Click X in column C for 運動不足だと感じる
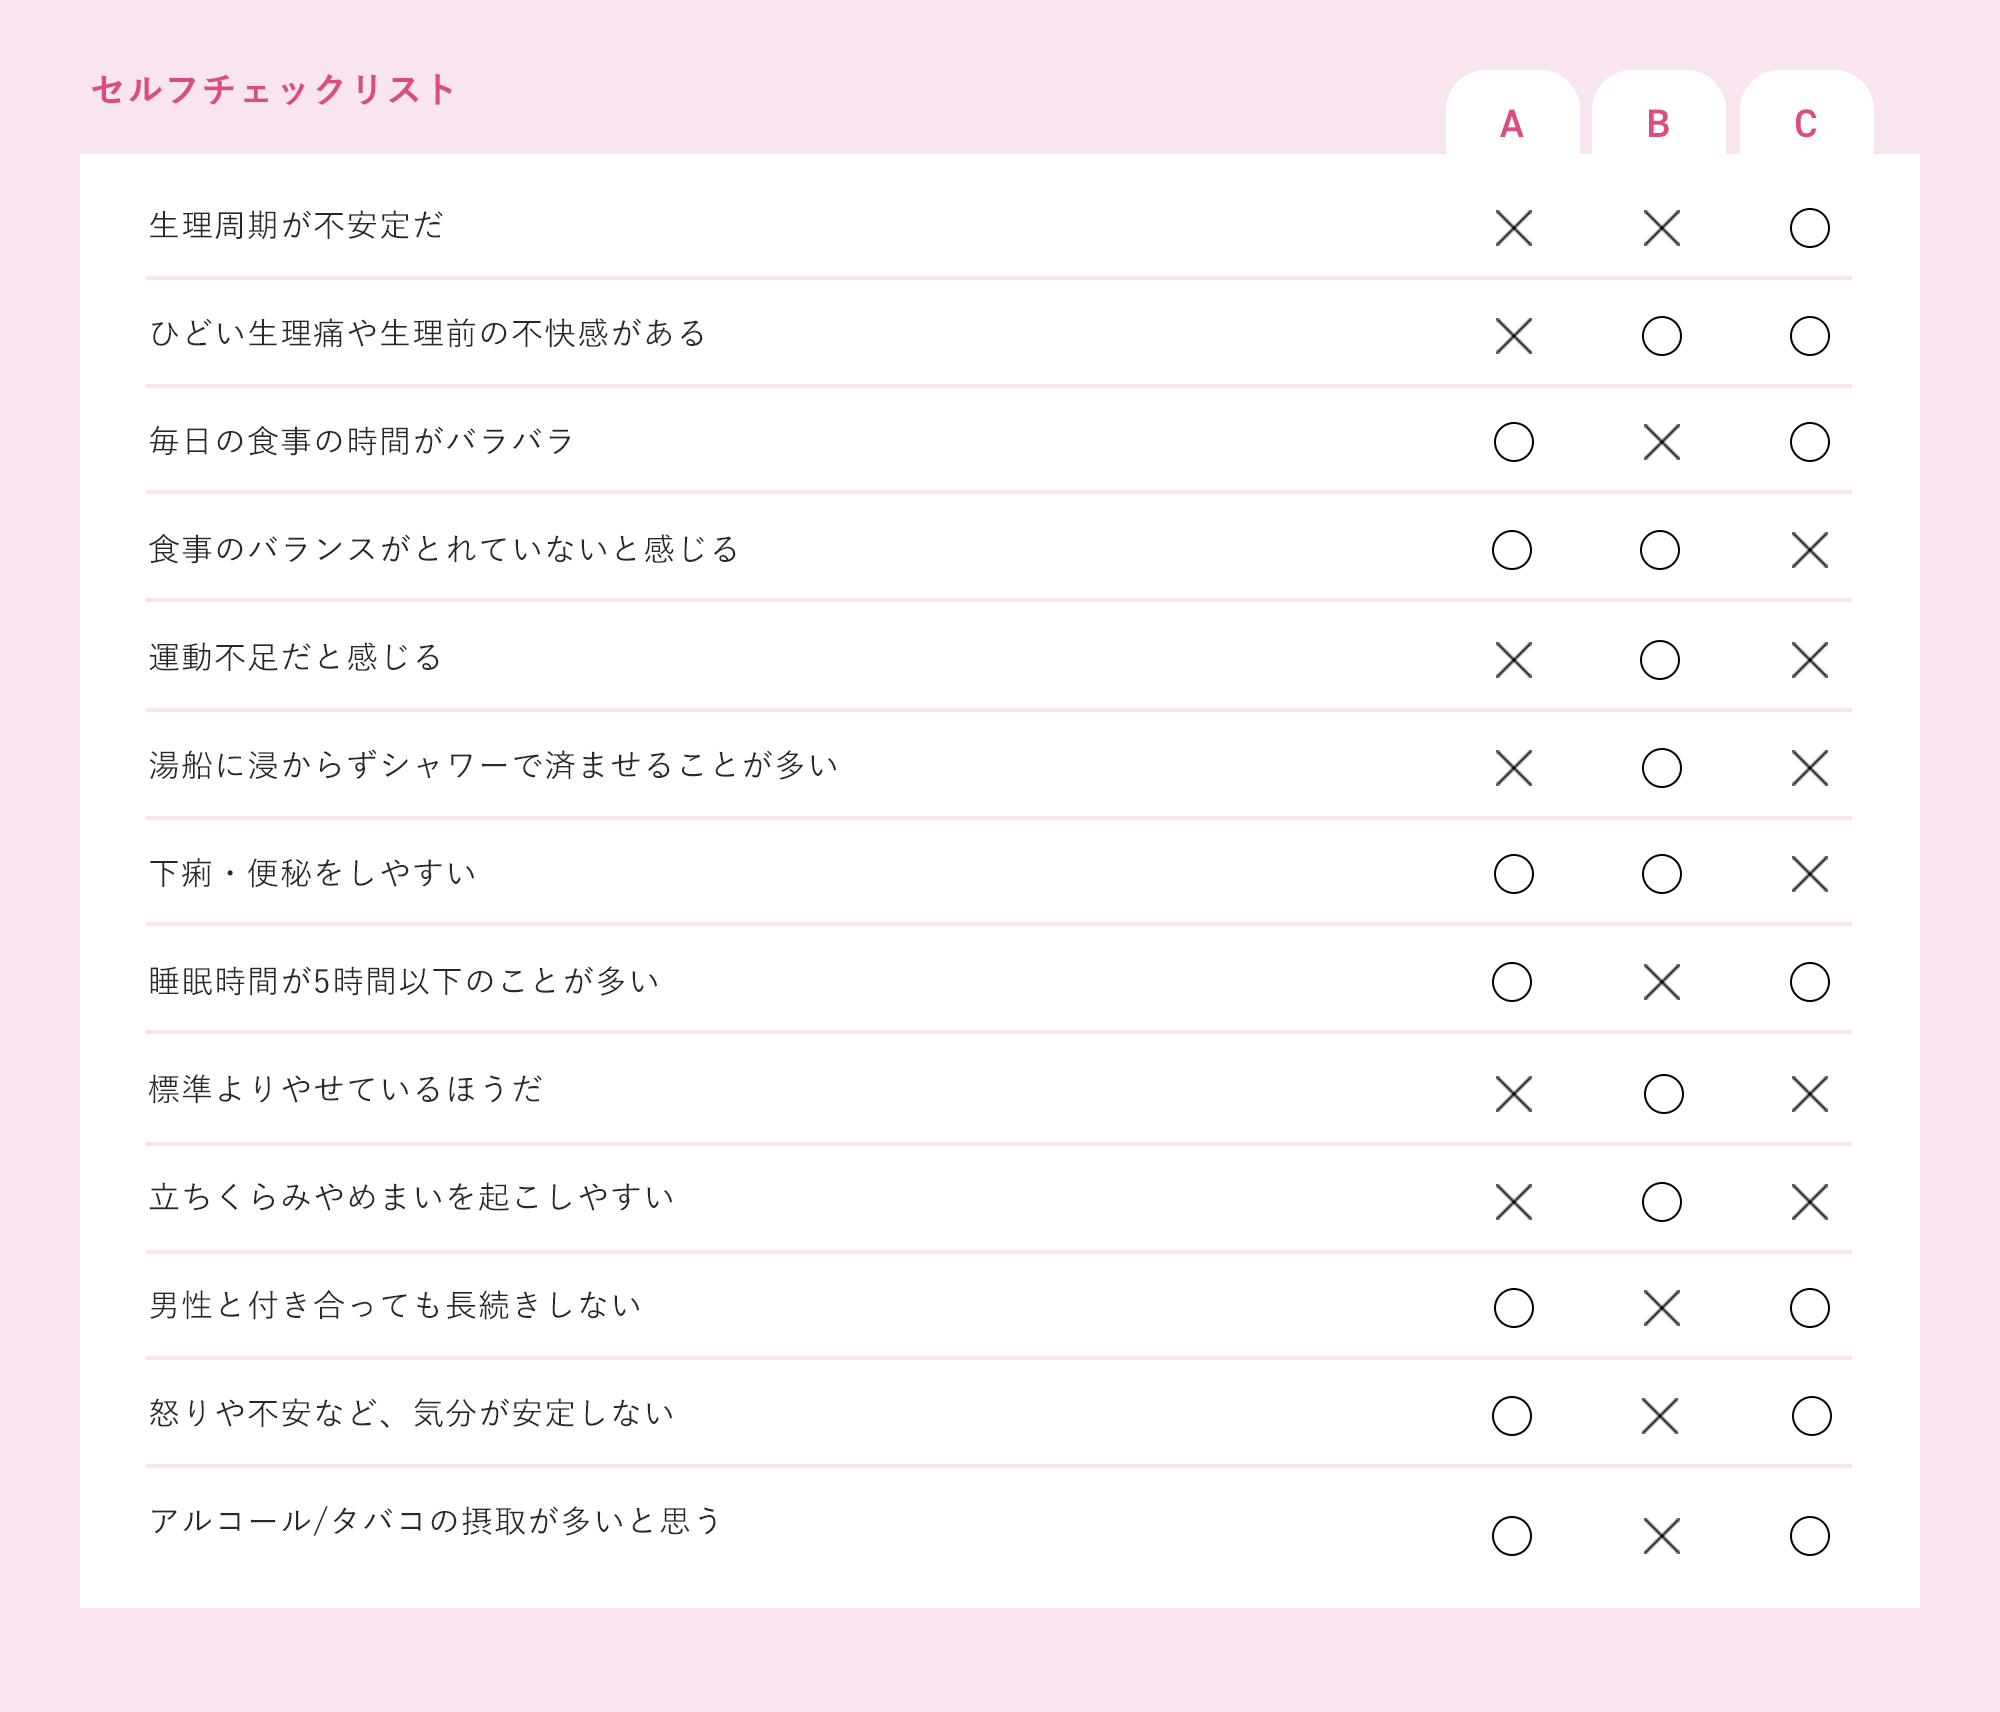Image resolution: width=2000 pixels, height=1712 pixels. point(1810,660)
